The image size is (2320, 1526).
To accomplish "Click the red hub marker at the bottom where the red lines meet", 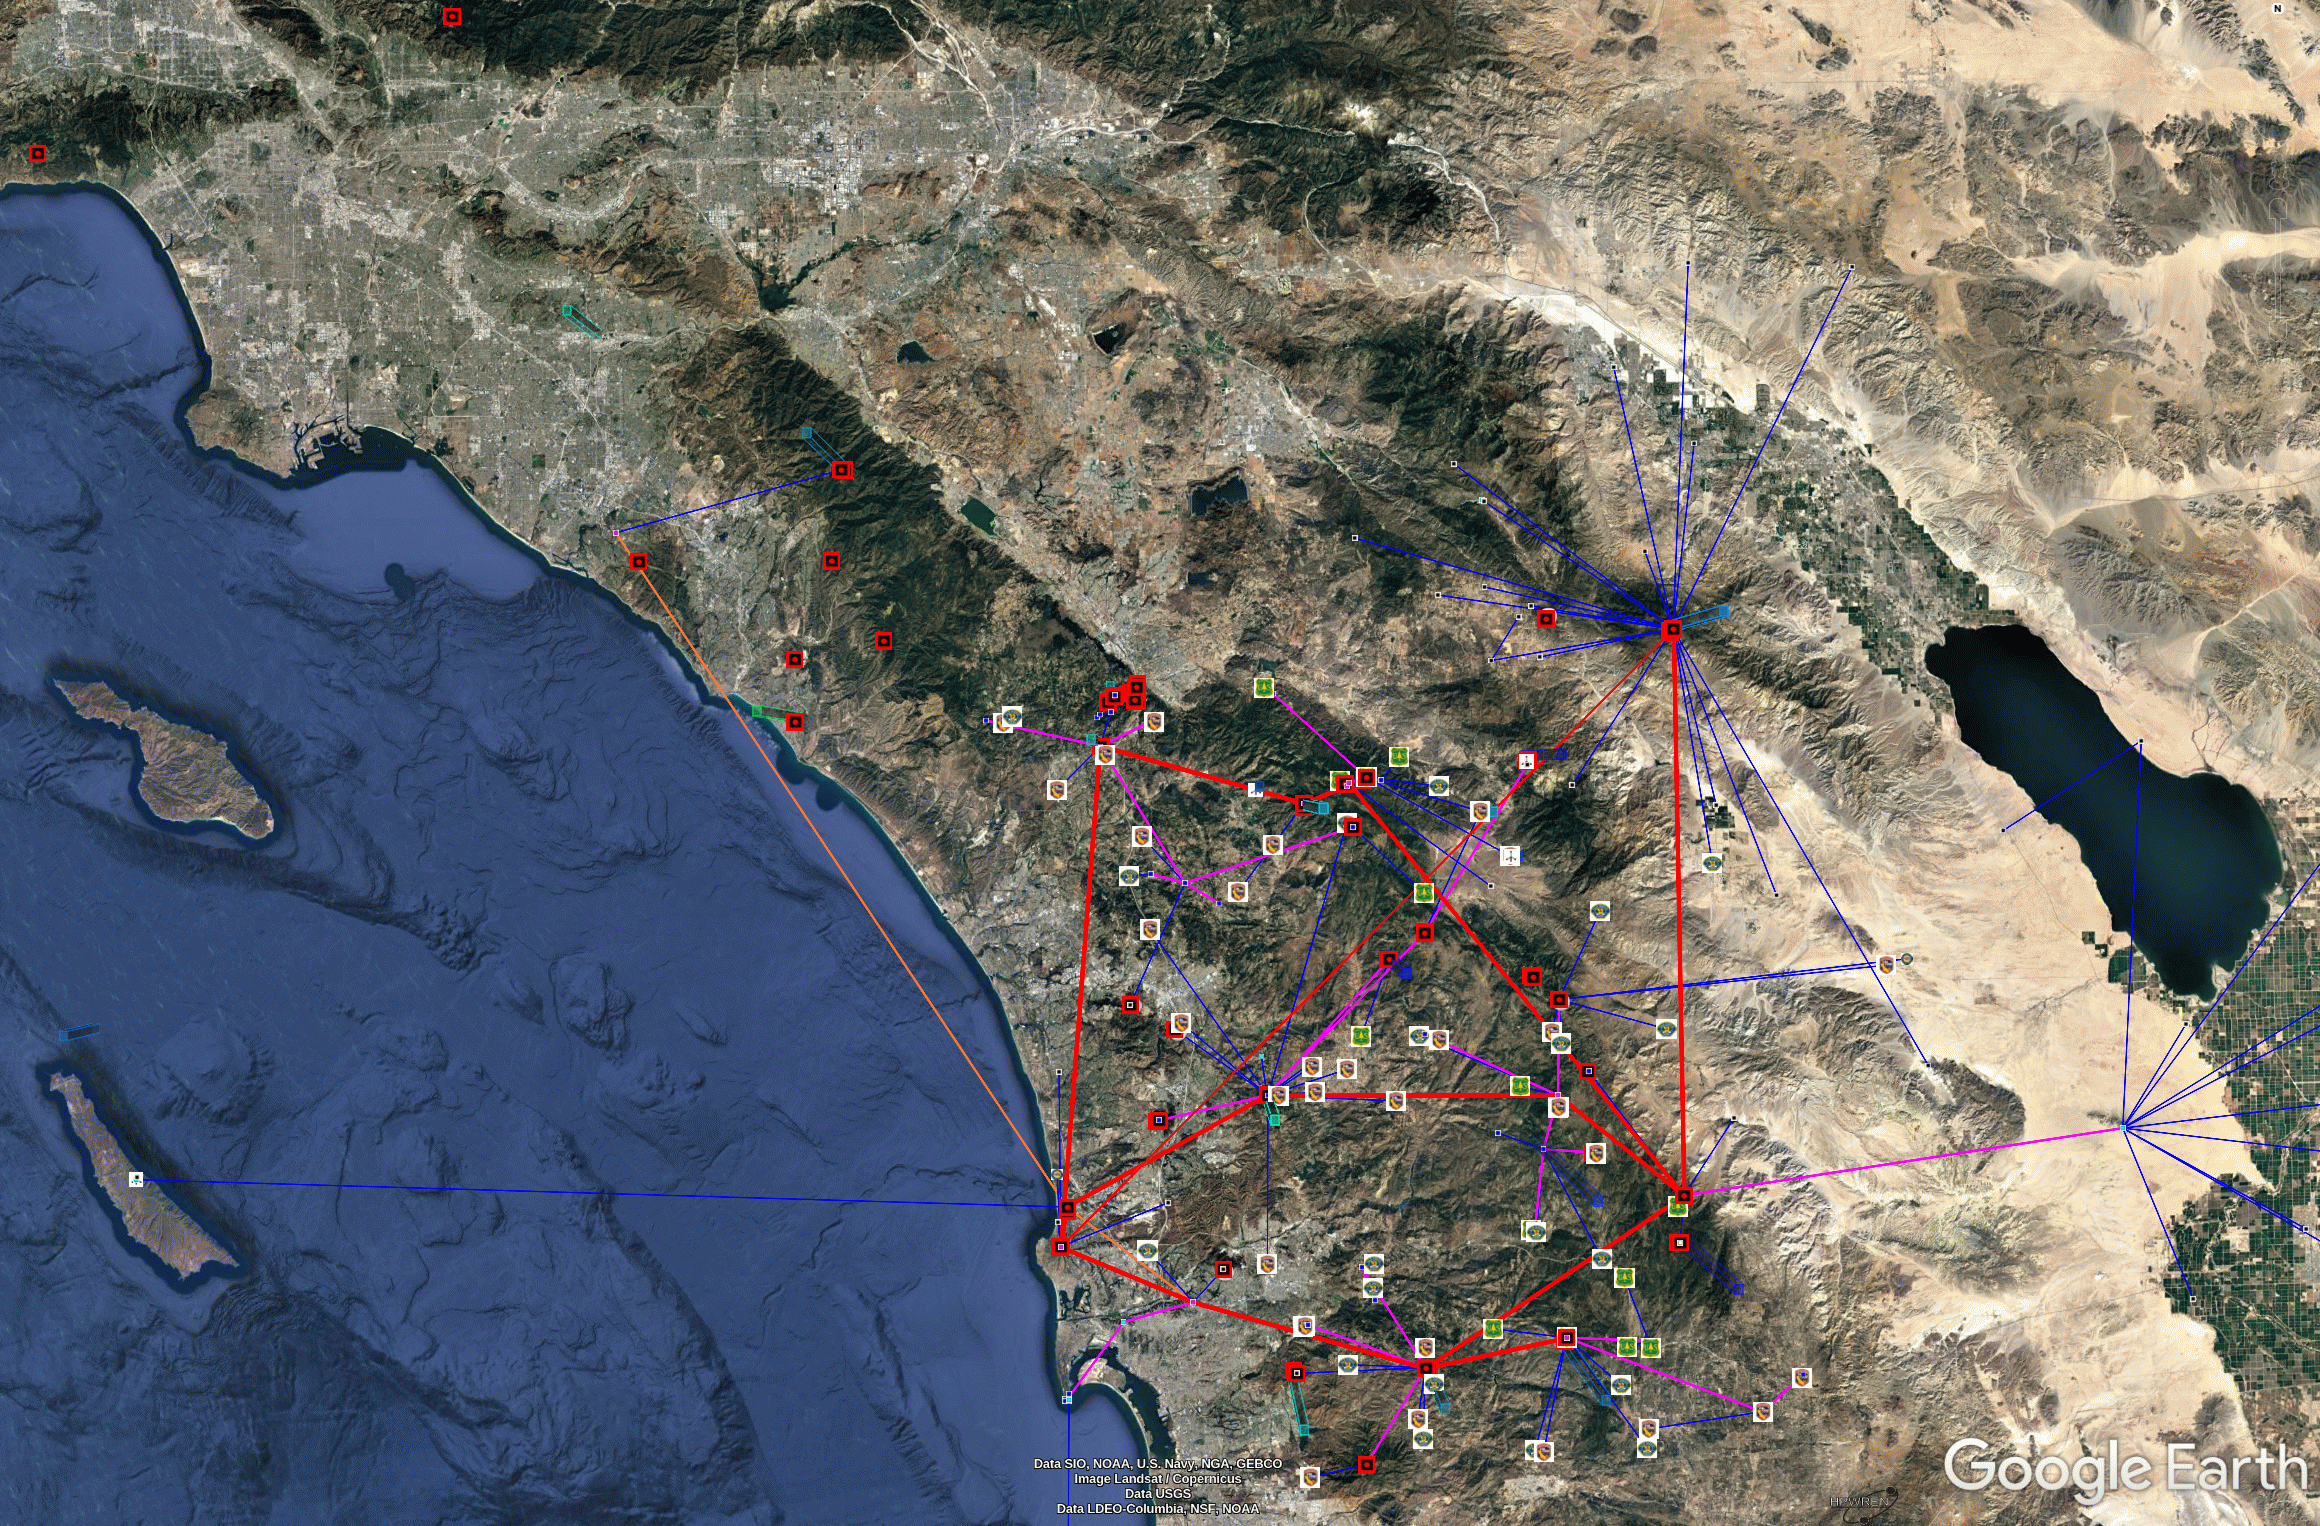I will 1426,1367.
